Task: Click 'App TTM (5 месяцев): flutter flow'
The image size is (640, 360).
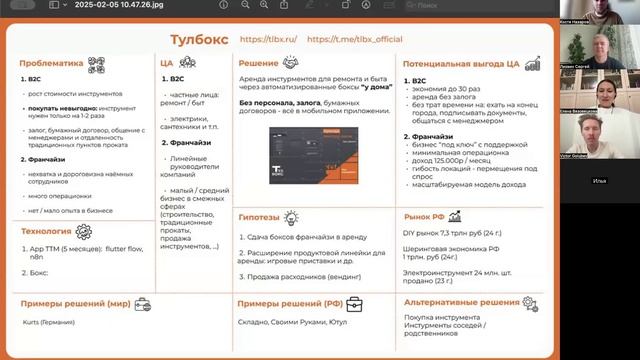Action: click(86, 249)
